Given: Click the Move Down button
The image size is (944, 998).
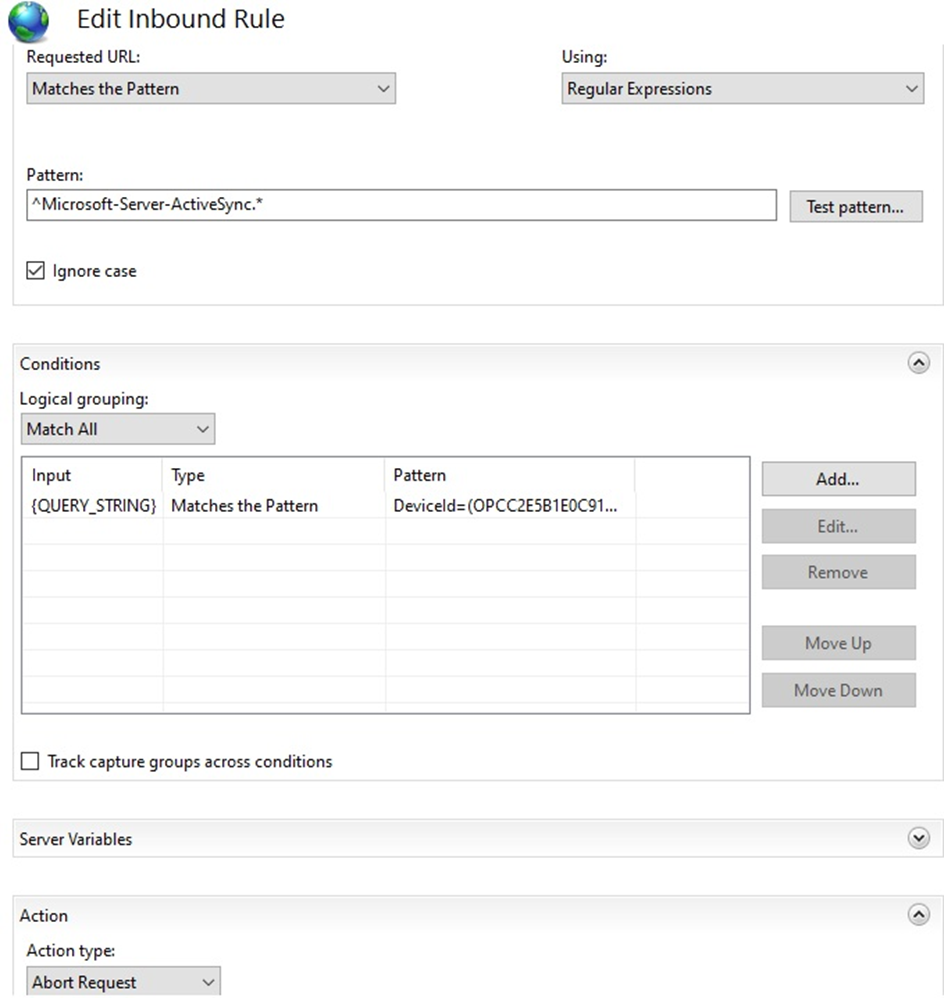Looking at the screenshot, I should pos(838,690).
